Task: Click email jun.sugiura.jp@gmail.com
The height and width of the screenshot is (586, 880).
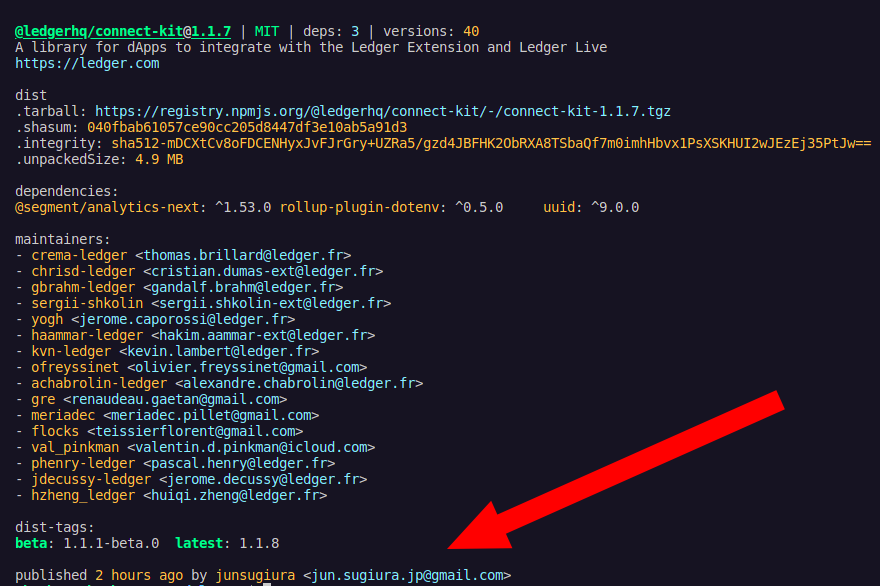Action: point(407,575)
